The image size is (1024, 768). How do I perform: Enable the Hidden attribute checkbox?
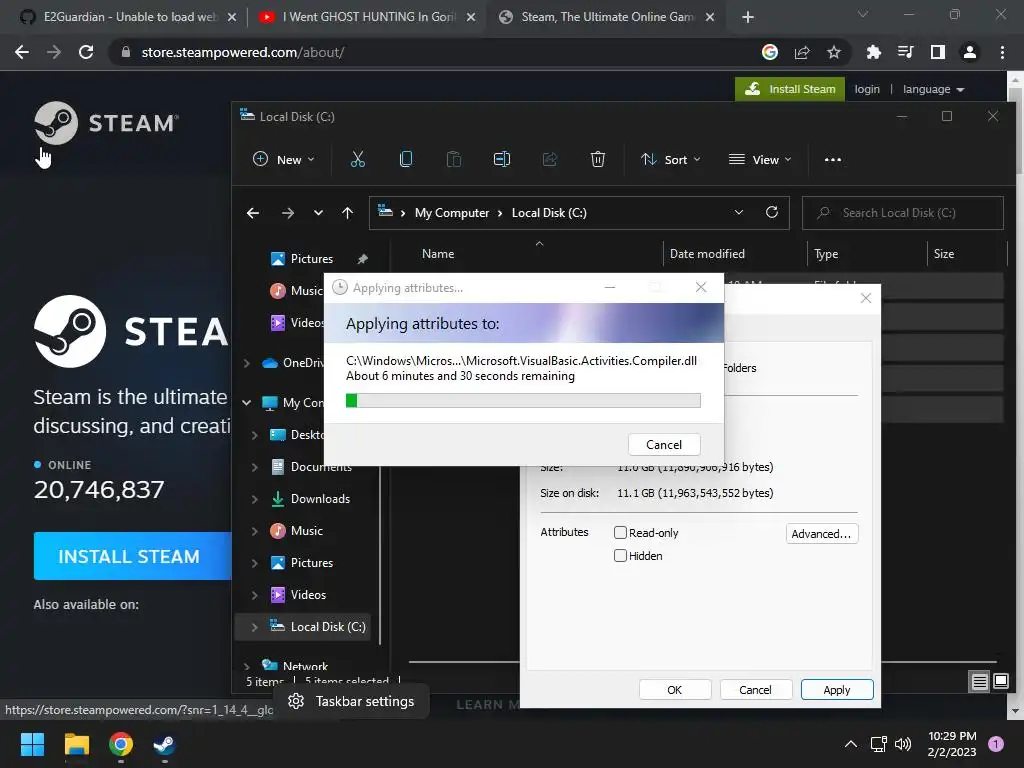[620, 556]
